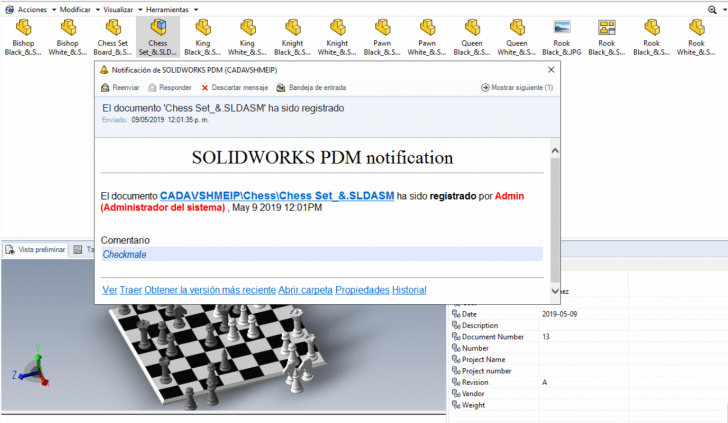Click the Checkmate comment field
Viewport: 728px width, 423px height.
click(322, 254)
